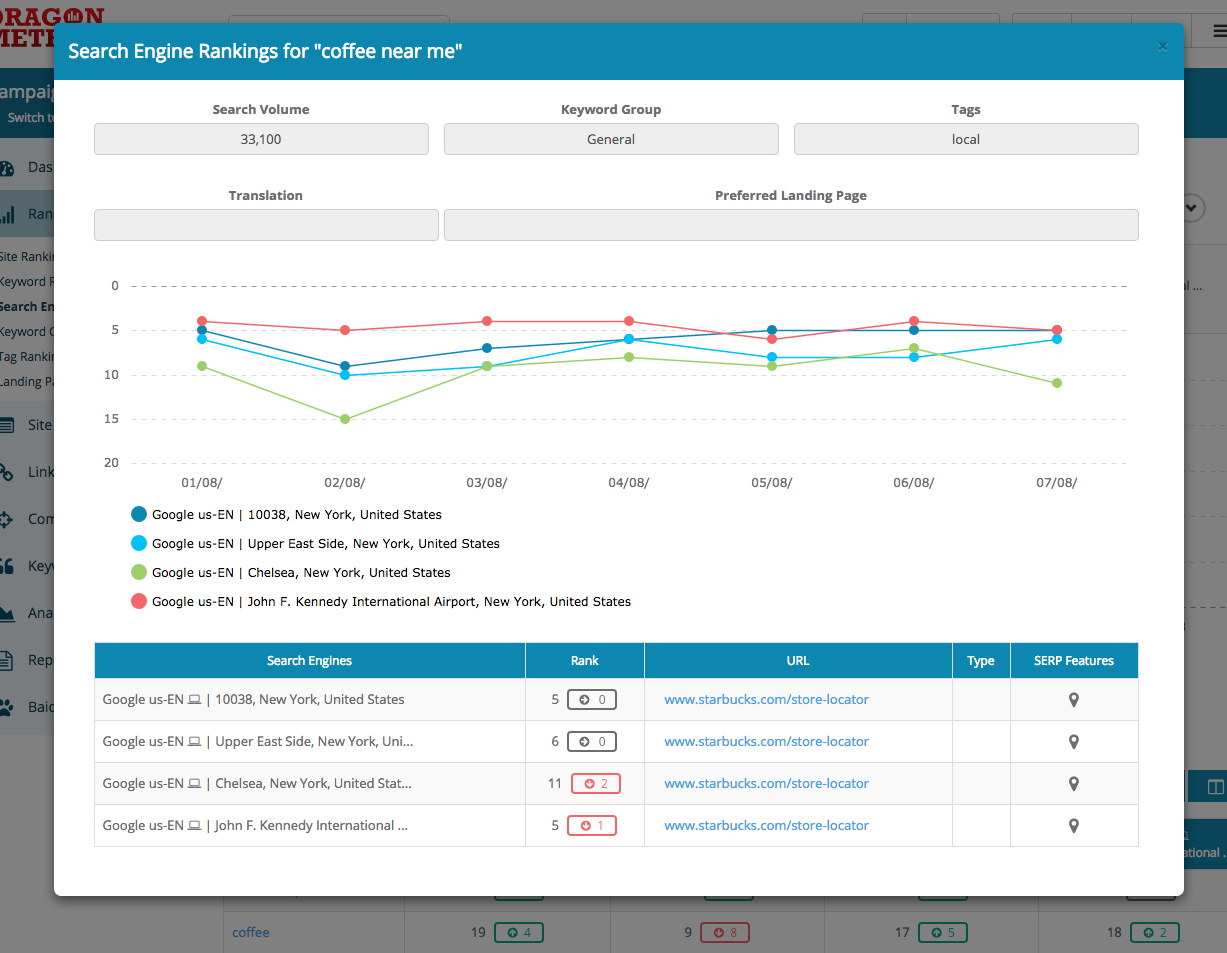
Task: Click the 02/08 Chelsea data point at 15
Action: [345, 419]
